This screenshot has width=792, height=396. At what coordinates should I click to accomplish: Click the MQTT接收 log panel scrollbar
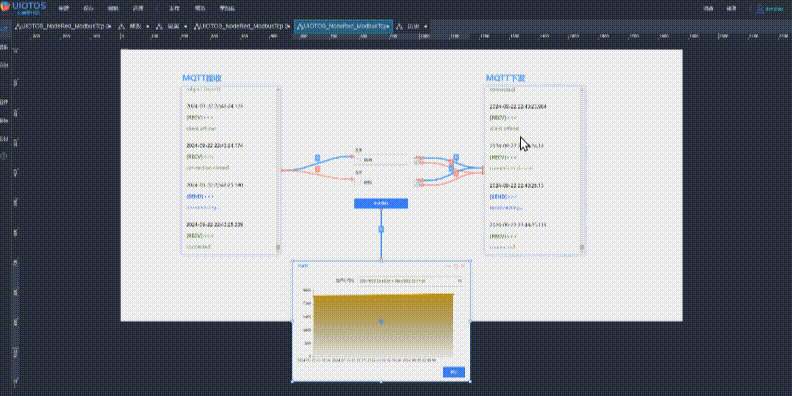(x=278, y=170)
